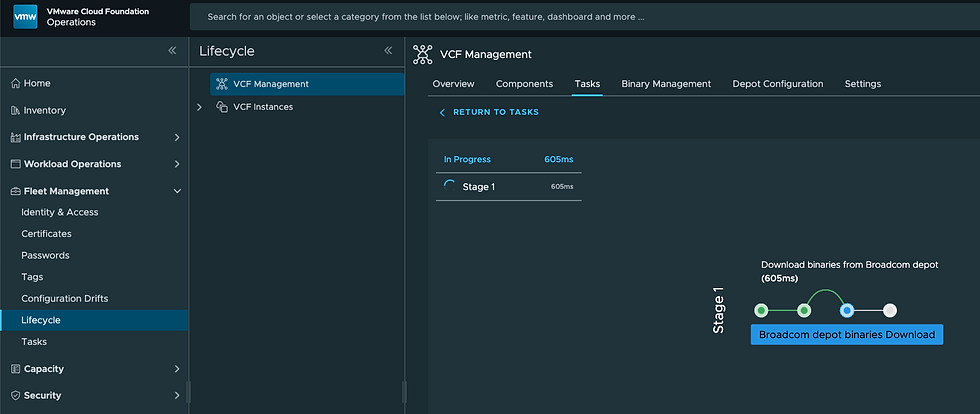Click the Inventory icon in sidebar

click(15, 111)
